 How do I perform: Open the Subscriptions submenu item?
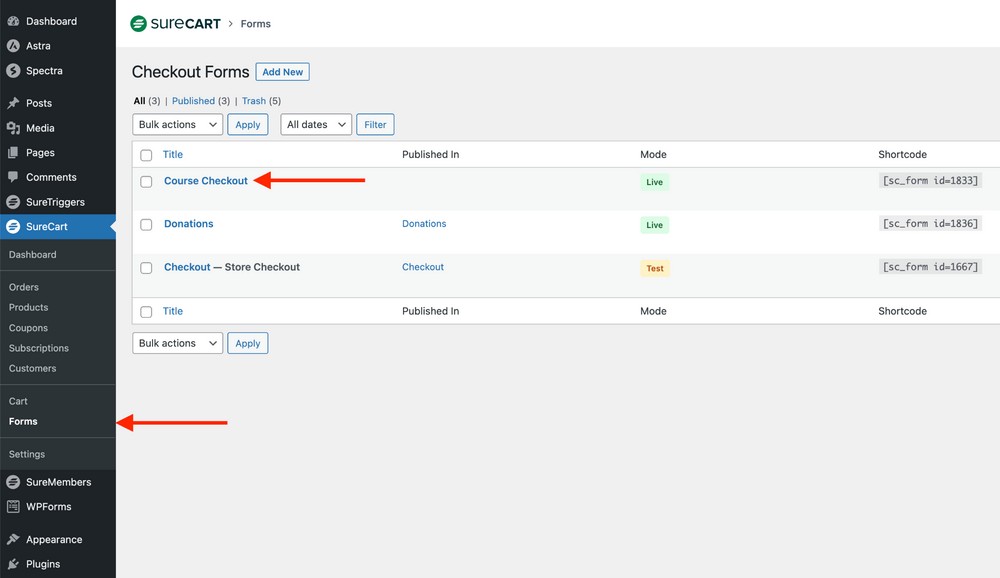coord(39,348)
